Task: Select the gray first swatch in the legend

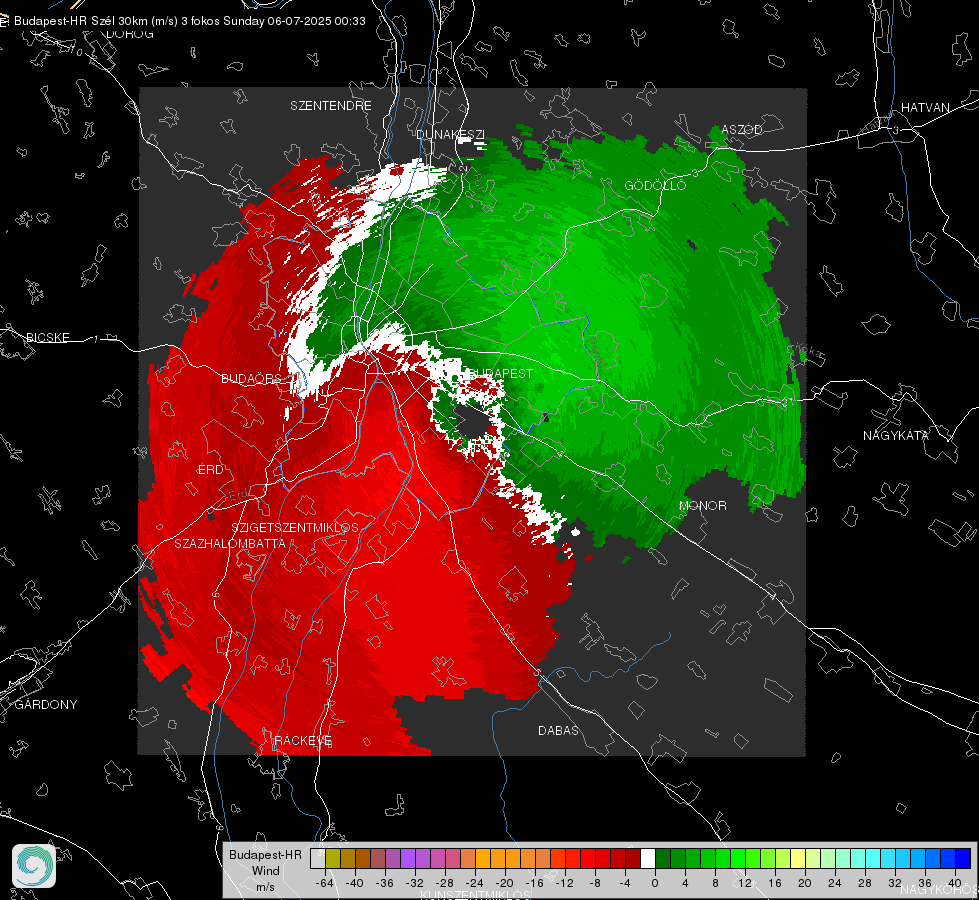Action: pyautogui.click(x=318, y=858)
